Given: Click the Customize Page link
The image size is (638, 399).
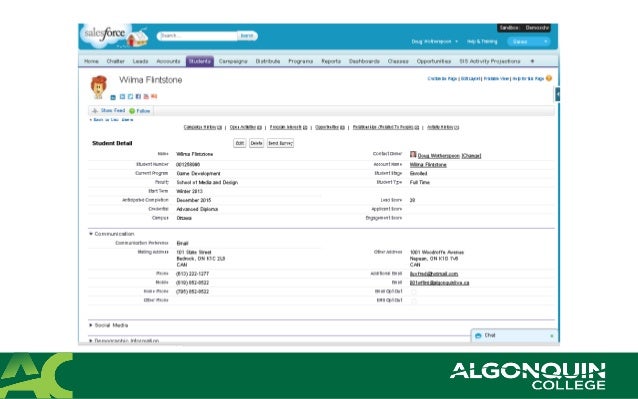Looking at the screenshot, I should 442,78.
